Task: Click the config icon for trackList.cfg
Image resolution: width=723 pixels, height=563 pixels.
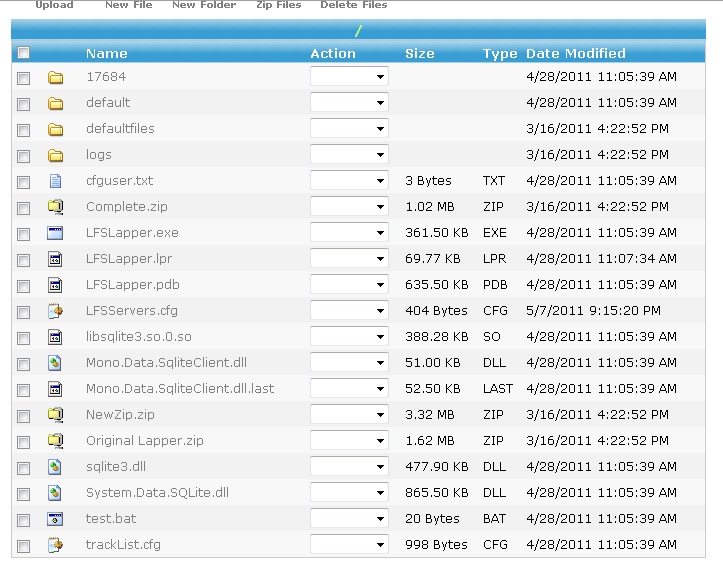Action: 55,545
